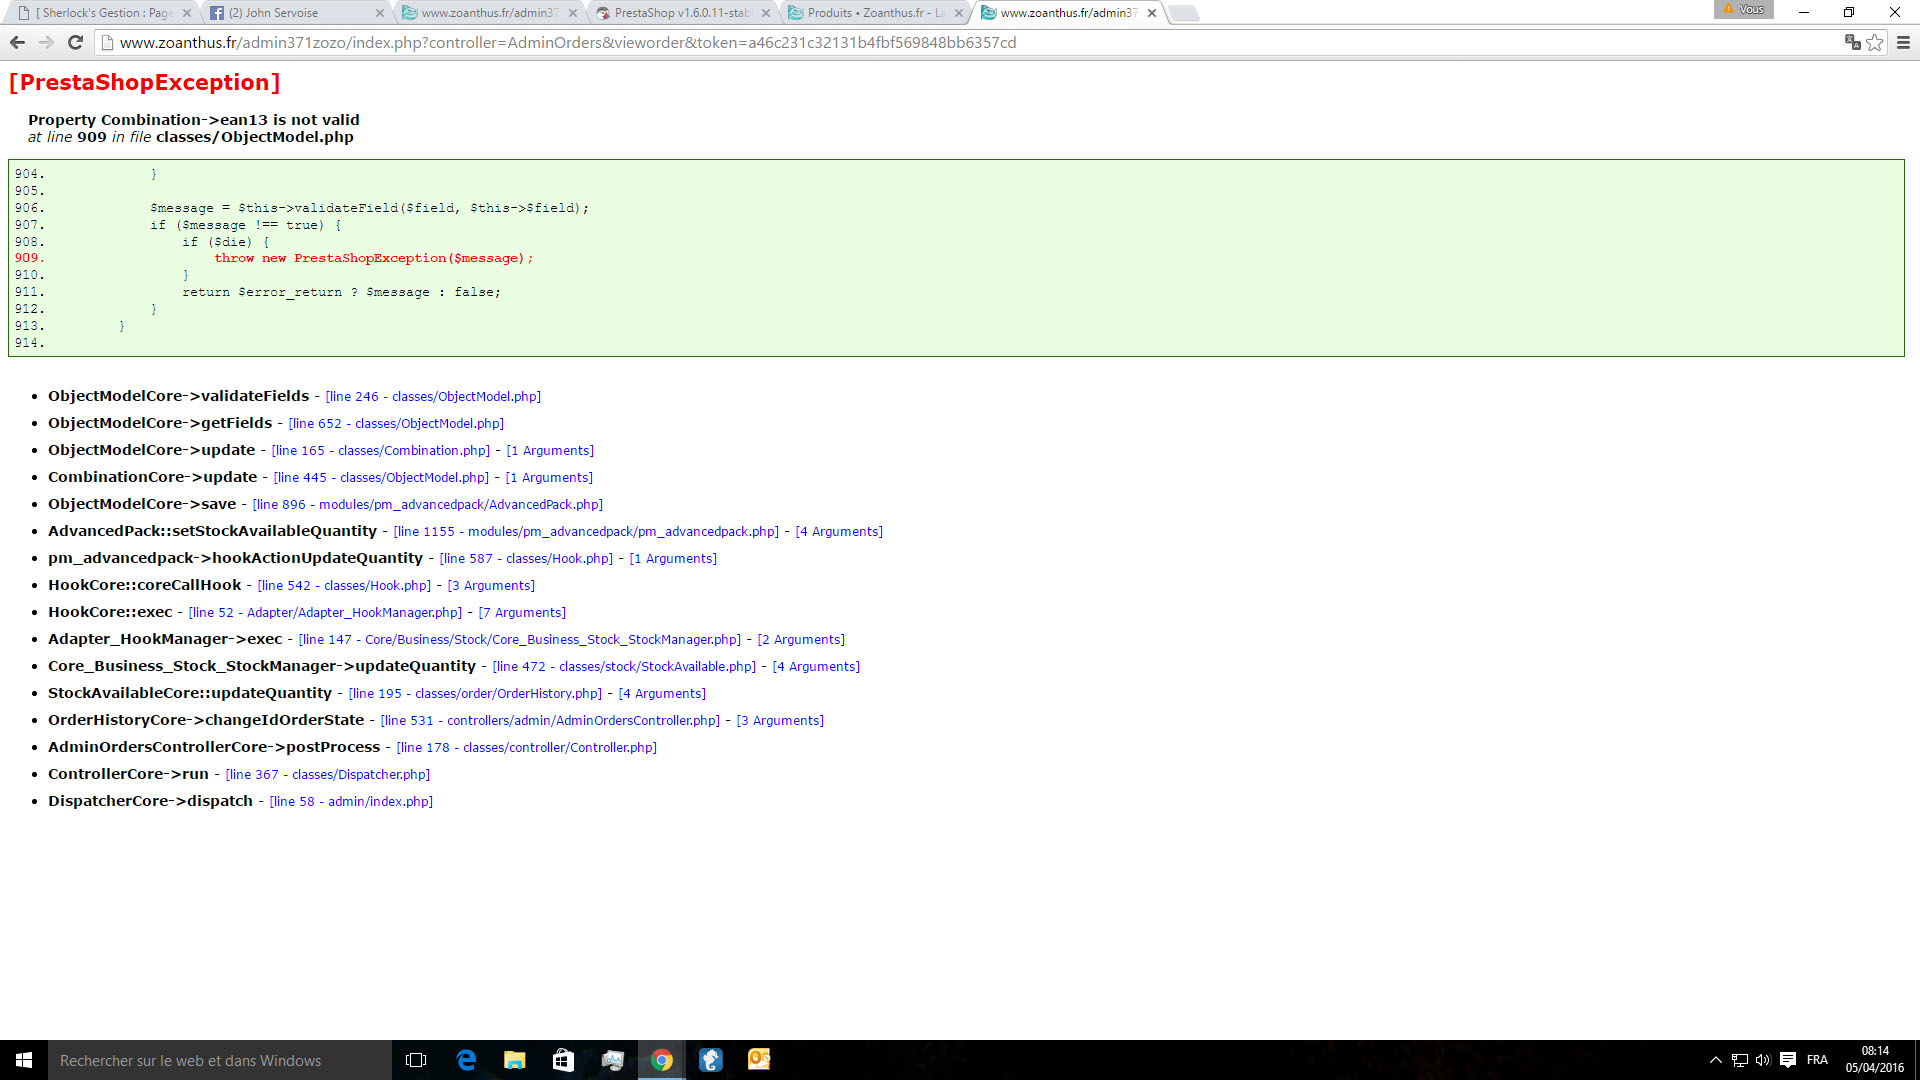Open the Chrome menu (hamburger icon)
Image resolution: width=1920 pixels, height=1080 pixels.
[1903, 42]
